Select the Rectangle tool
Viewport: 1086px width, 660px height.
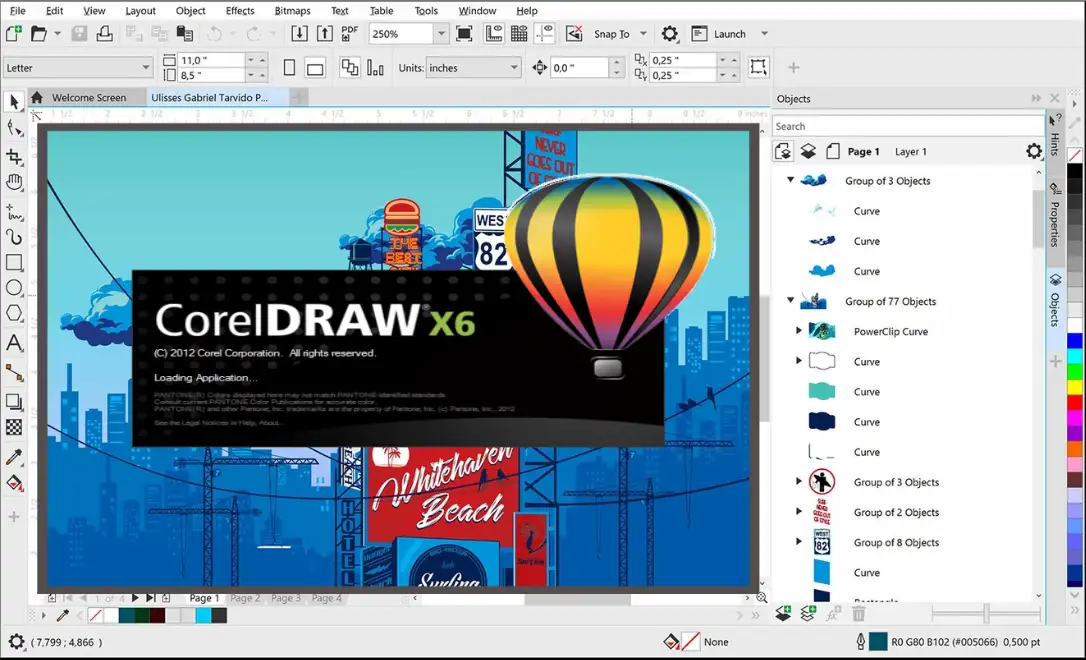click(x=14, y=262)
